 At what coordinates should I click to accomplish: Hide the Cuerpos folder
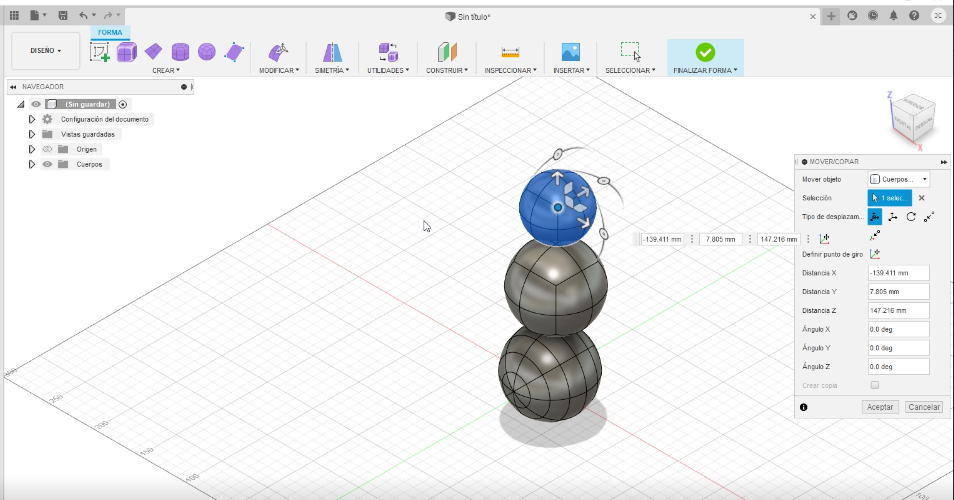click(47, 164)
